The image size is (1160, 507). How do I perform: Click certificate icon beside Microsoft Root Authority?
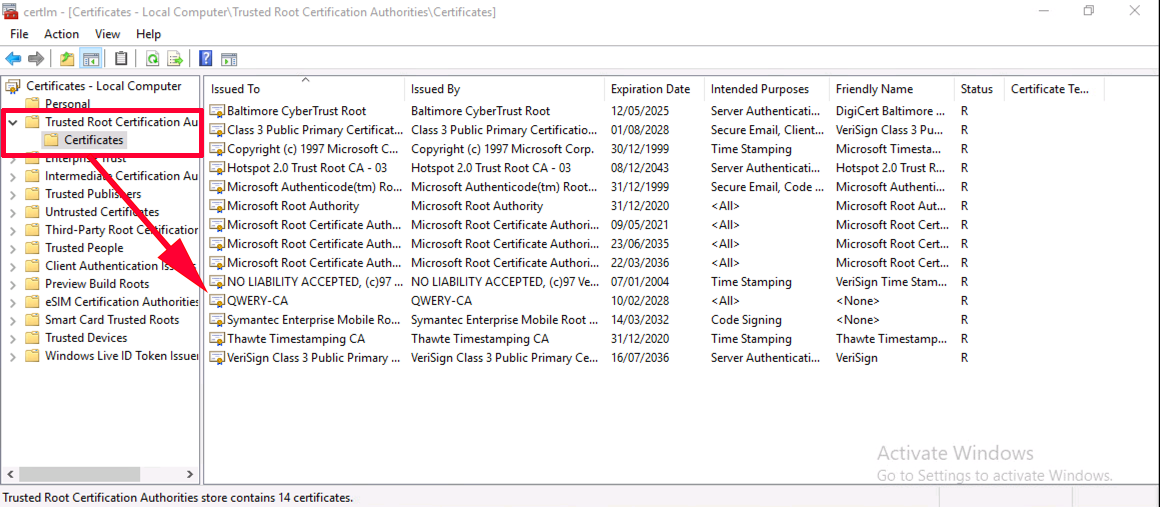click(217, 206)
